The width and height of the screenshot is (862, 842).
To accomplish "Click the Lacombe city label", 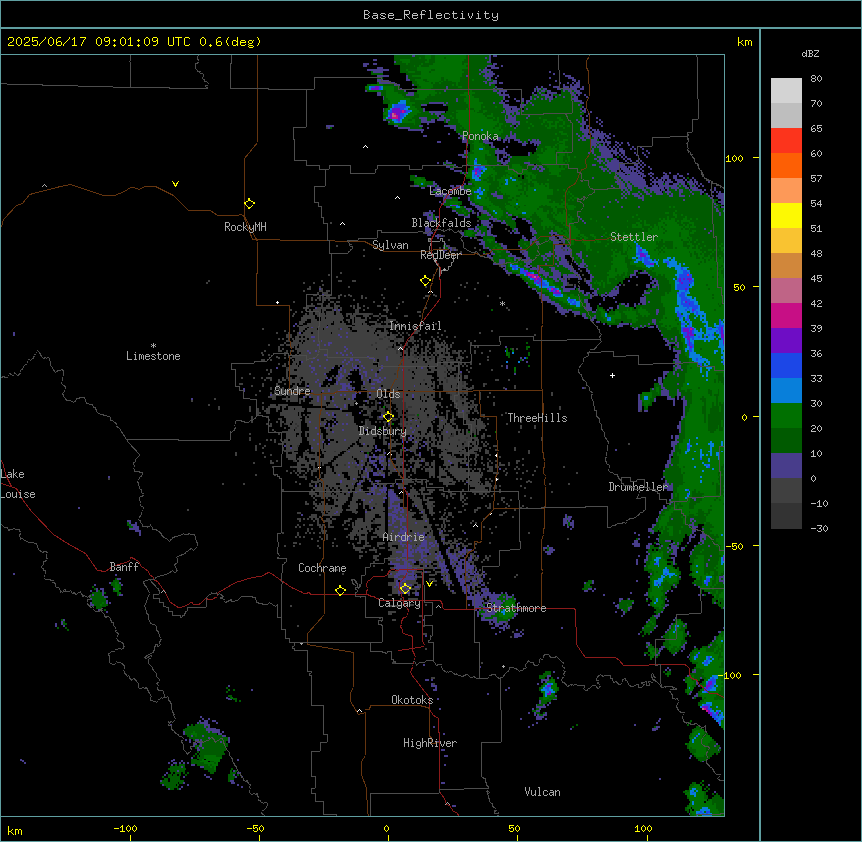I will [450, 191].
